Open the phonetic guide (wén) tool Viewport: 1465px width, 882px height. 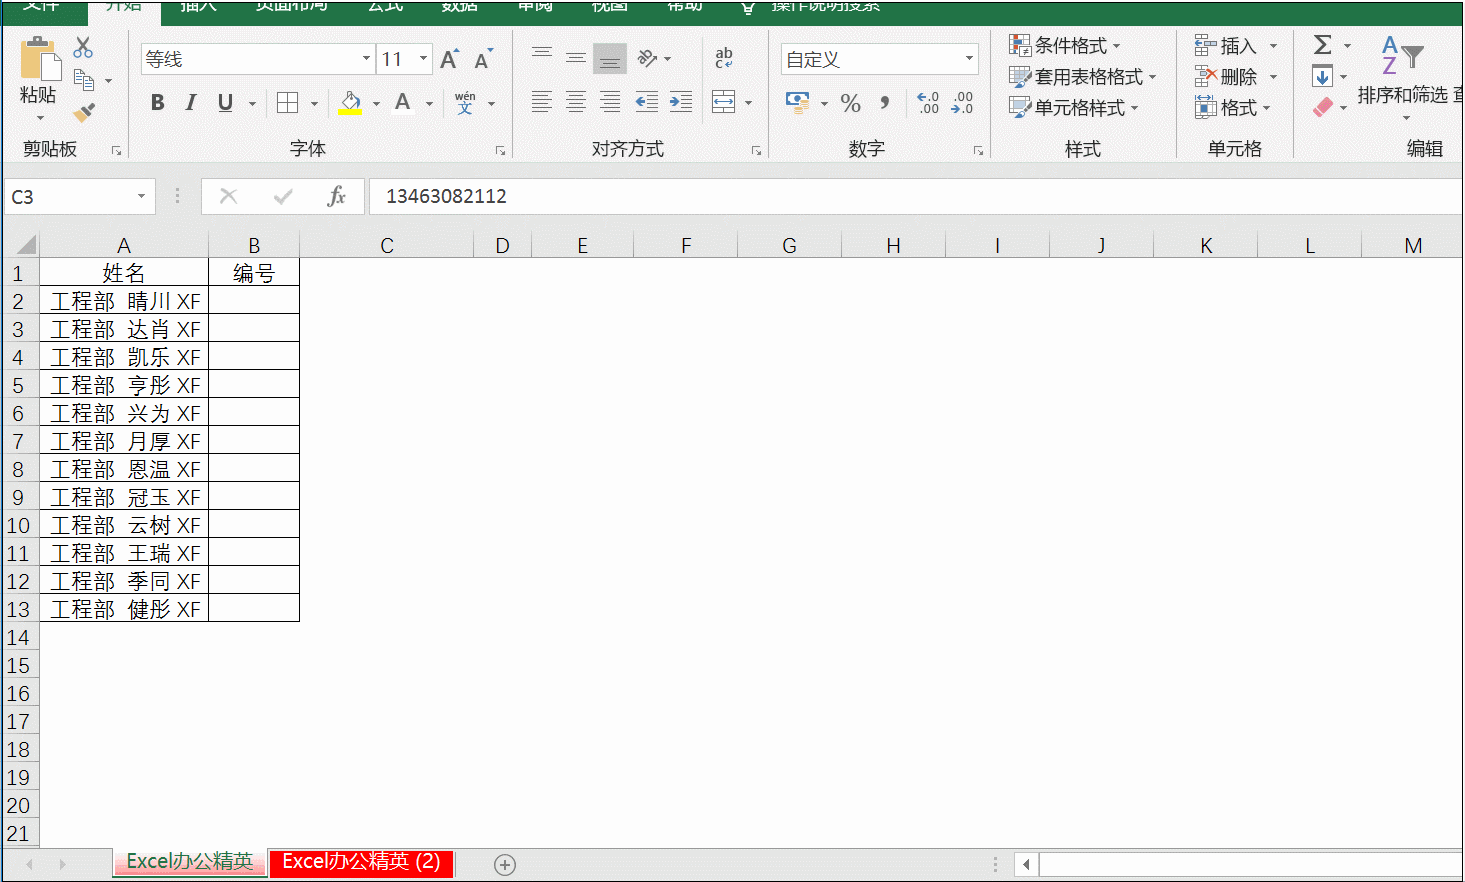(x=465, y=102)
